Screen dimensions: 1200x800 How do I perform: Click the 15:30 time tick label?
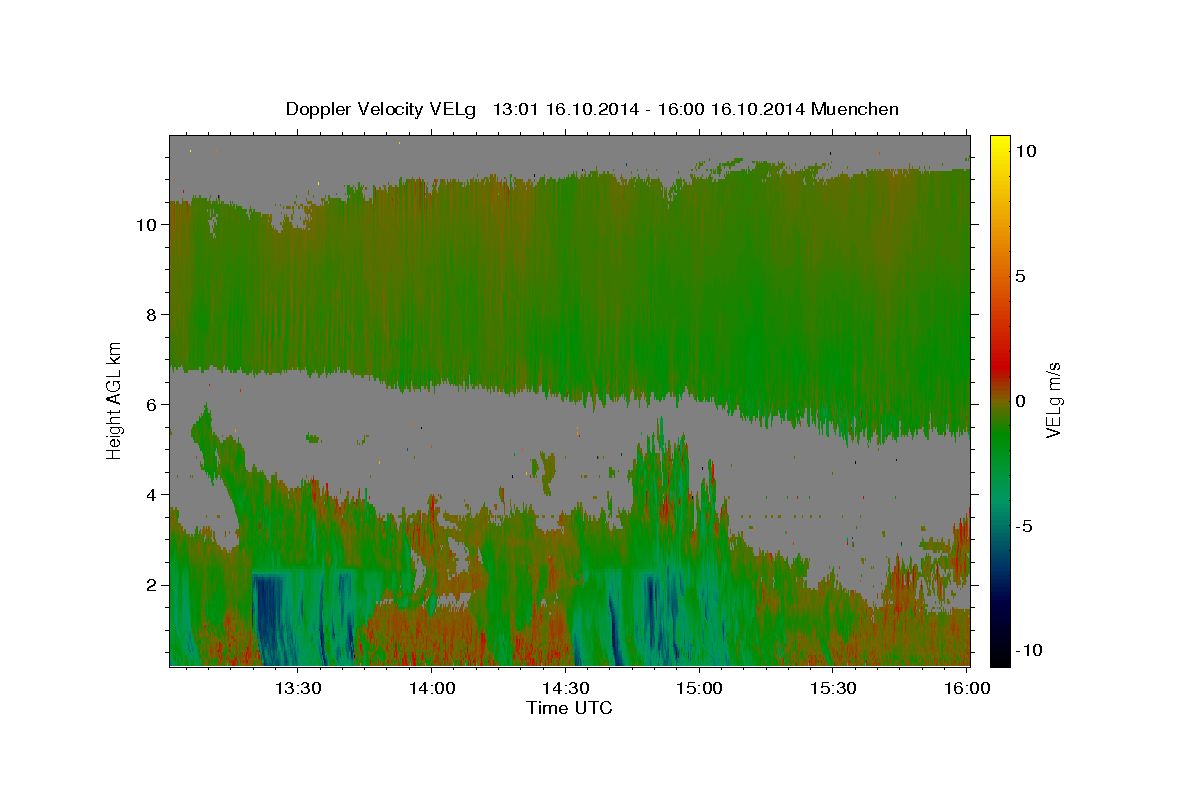pyautogui.click(x=832, y=689)
